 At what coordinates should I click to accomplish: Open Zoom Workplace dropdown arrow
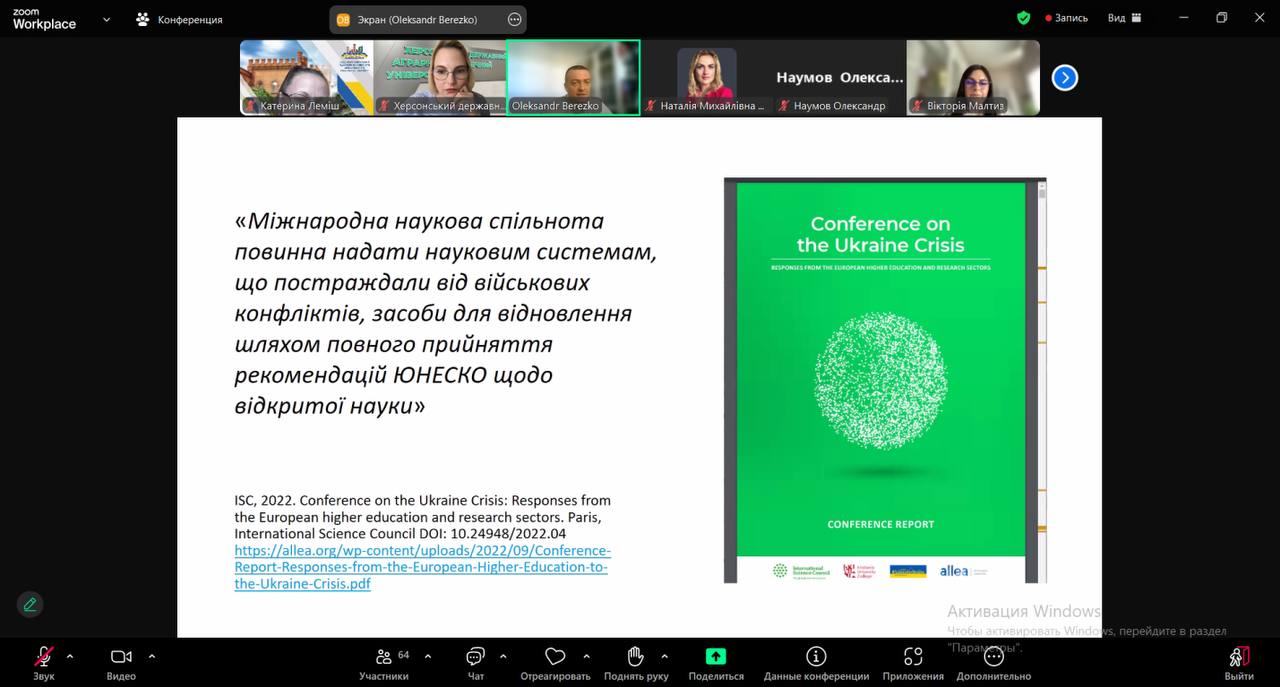coord(107,19)
